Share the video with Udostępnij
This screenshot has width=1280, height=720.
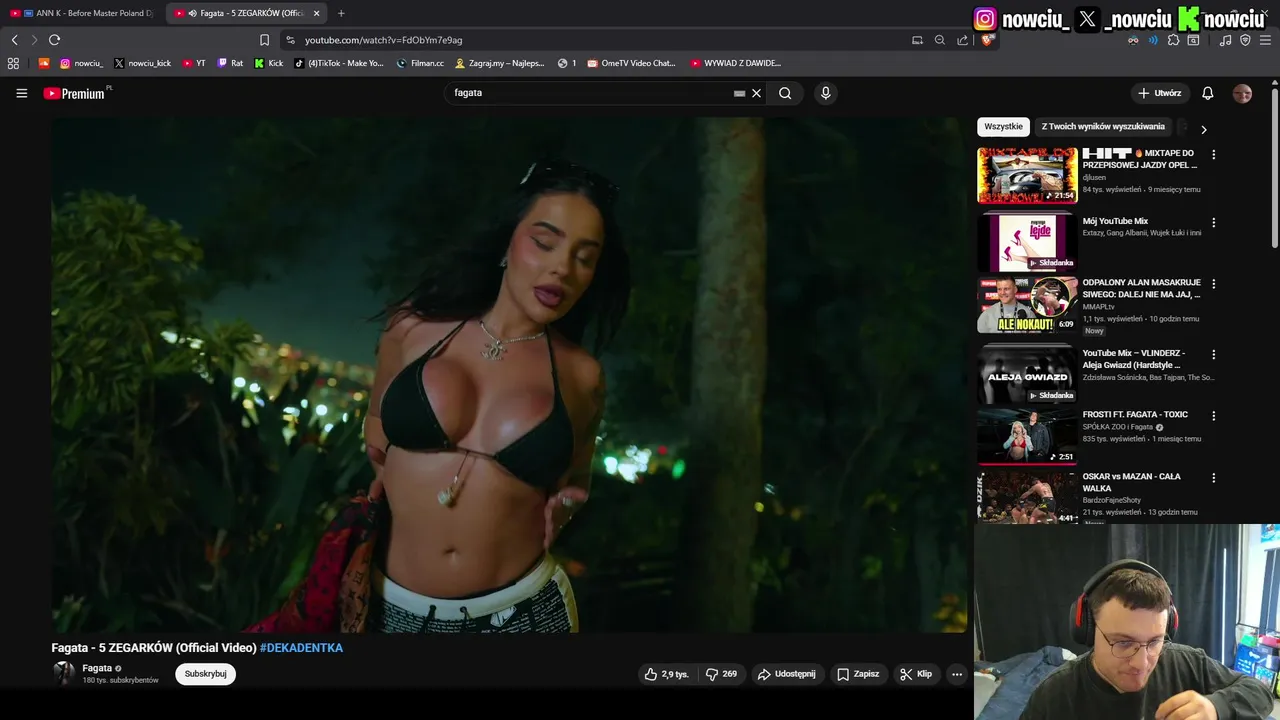[786, 674]
